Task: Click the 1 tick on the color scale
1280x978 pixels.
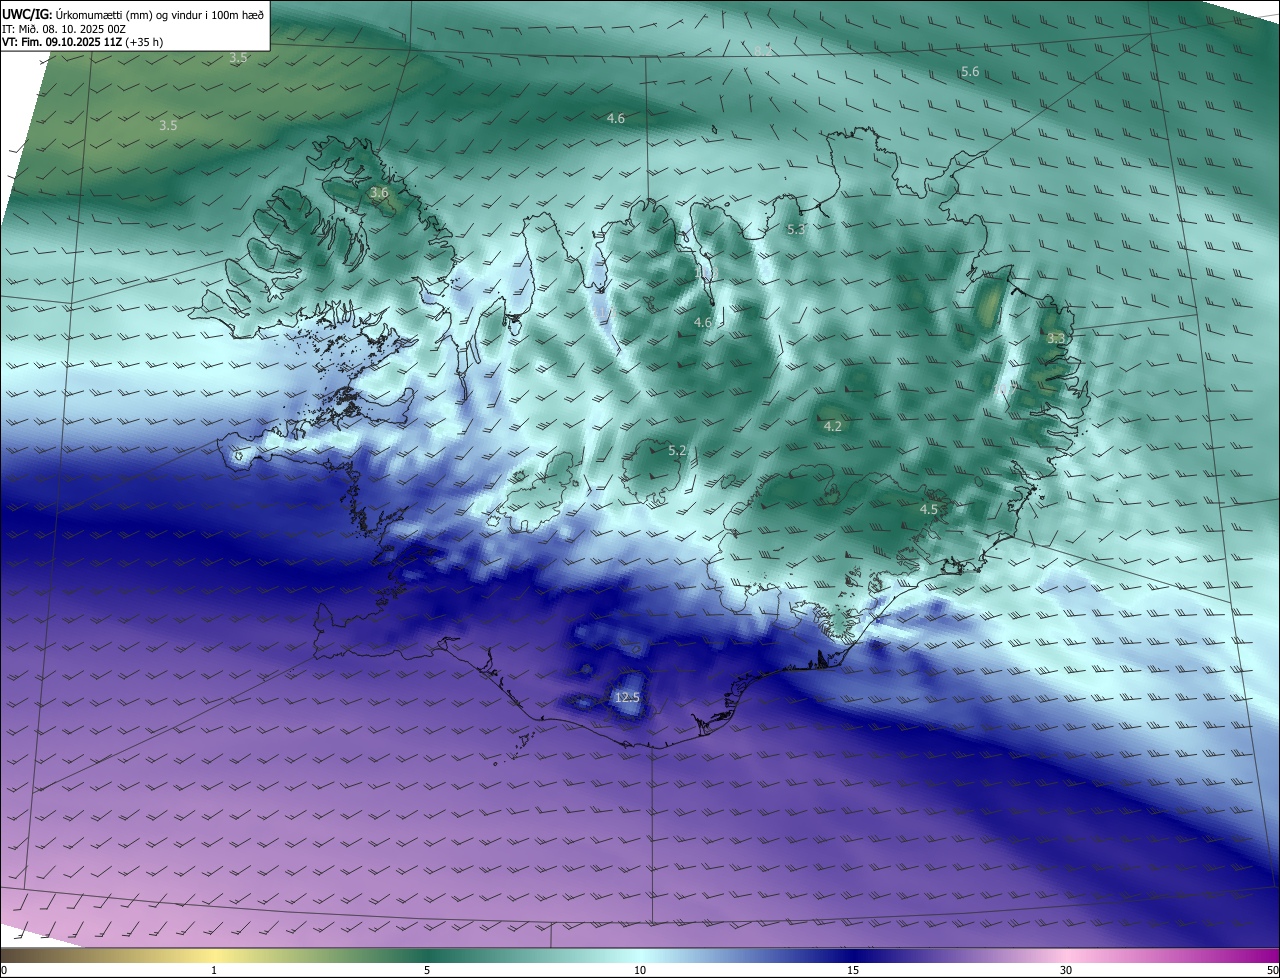Action: pos(214,970)
